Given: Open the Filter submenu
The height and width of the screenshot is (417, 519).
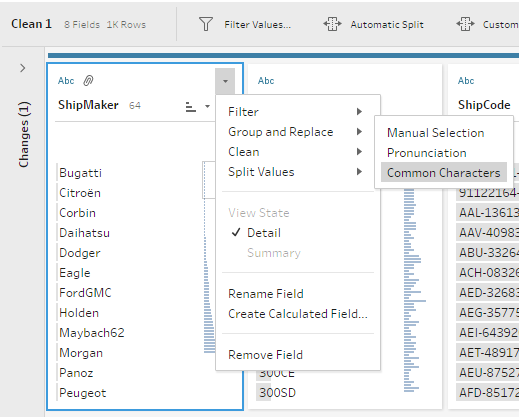Looking at the screenshot, I should tap(298, 112).
